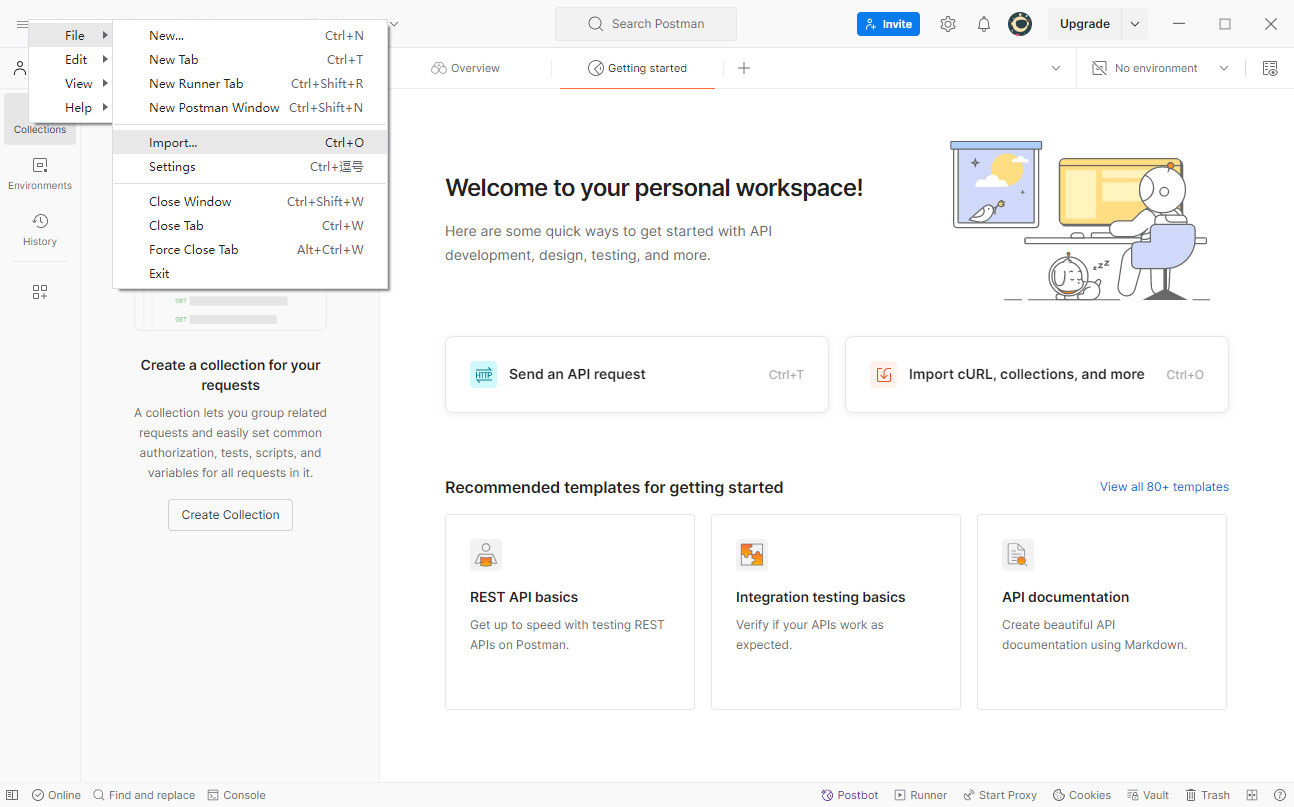Viewport: 1294px width, 807px height.
Task: Open the Environments sidebar icon
Action: tap(40, 172)
